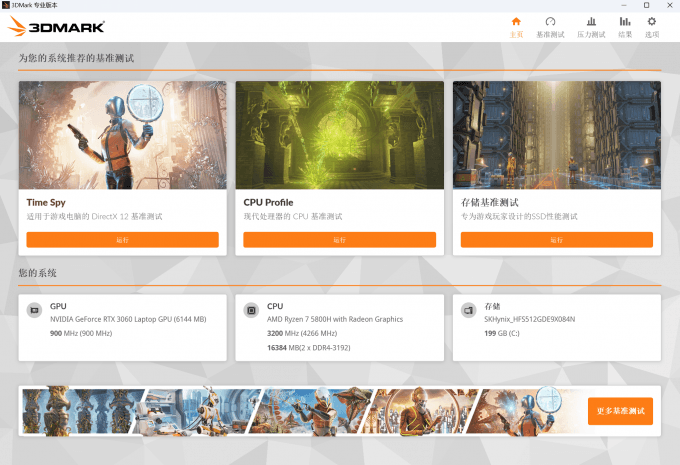Select the Time Spy thumbnail image
This screenshot has height=465, width=680.
[x=122, y=135]
